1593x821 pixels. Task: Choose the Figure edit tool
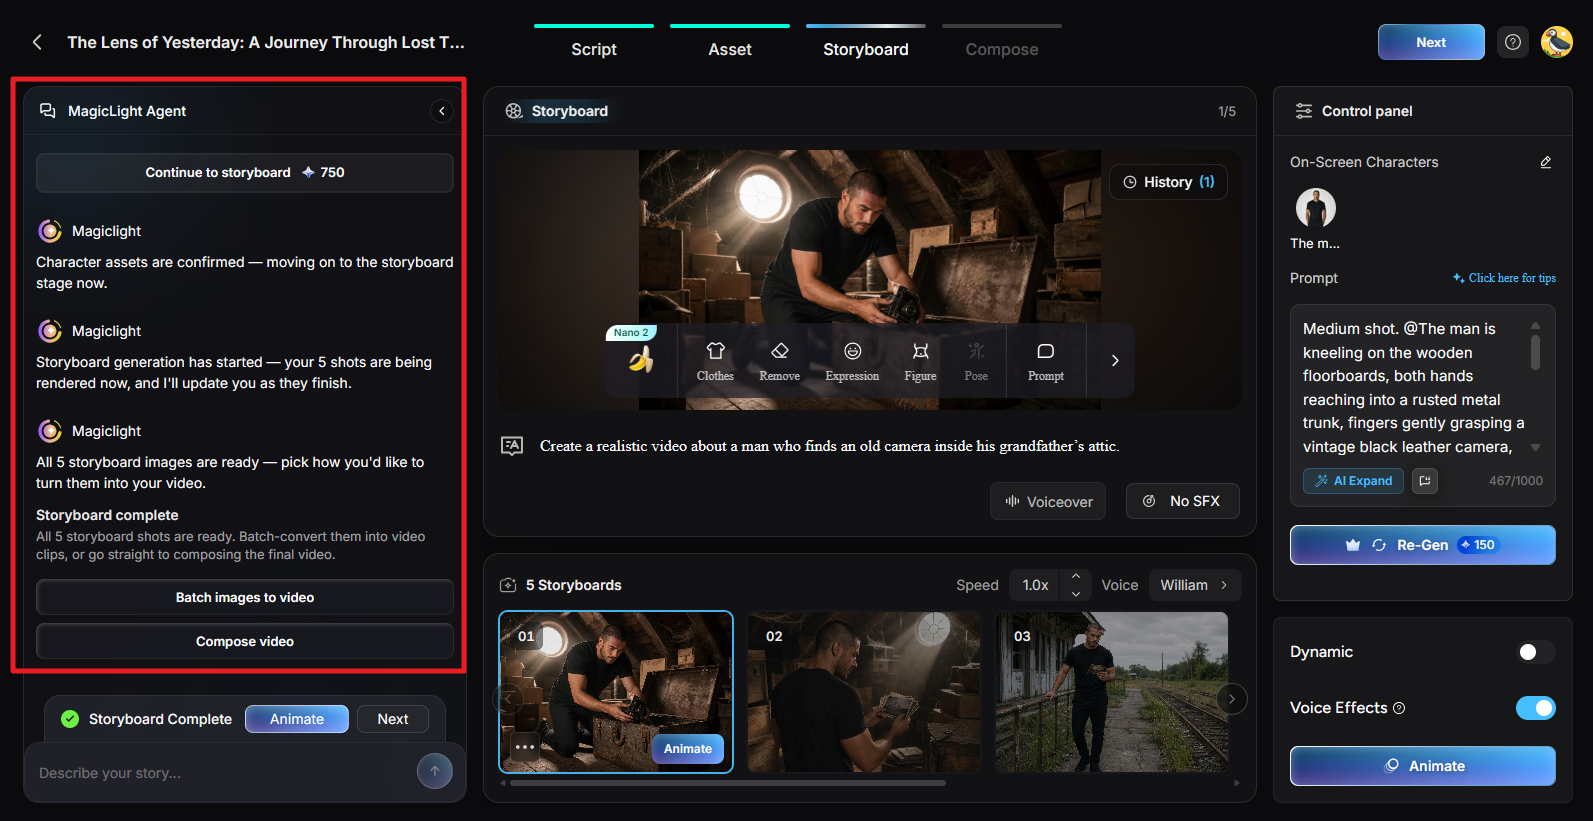[920, 361]
